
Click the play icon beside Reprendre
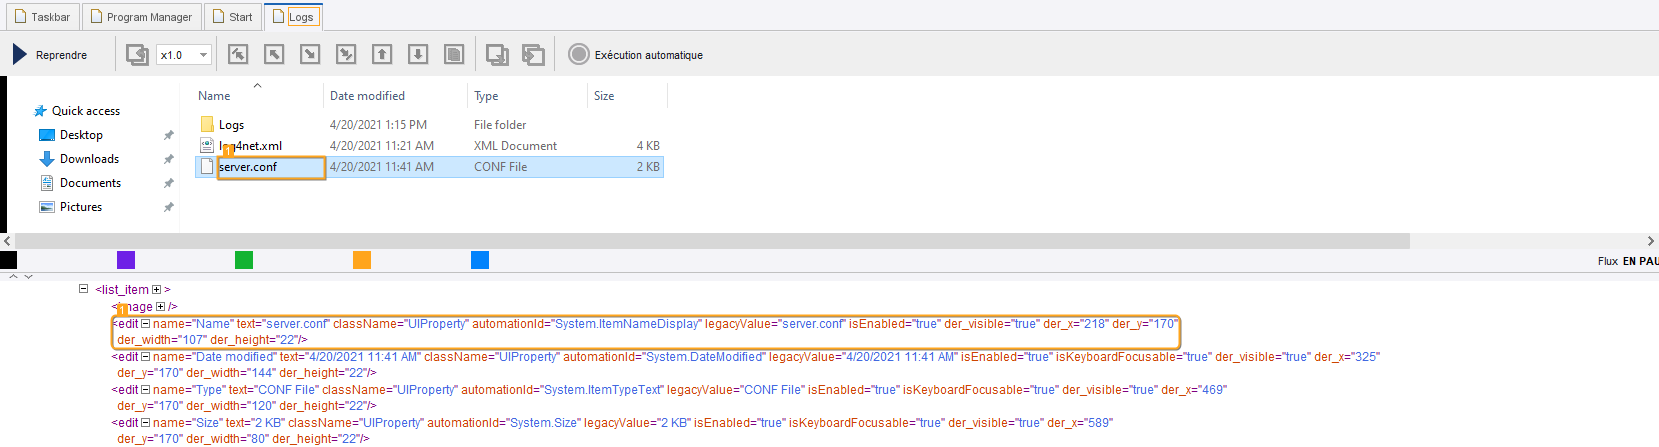(x=20, y=54)
